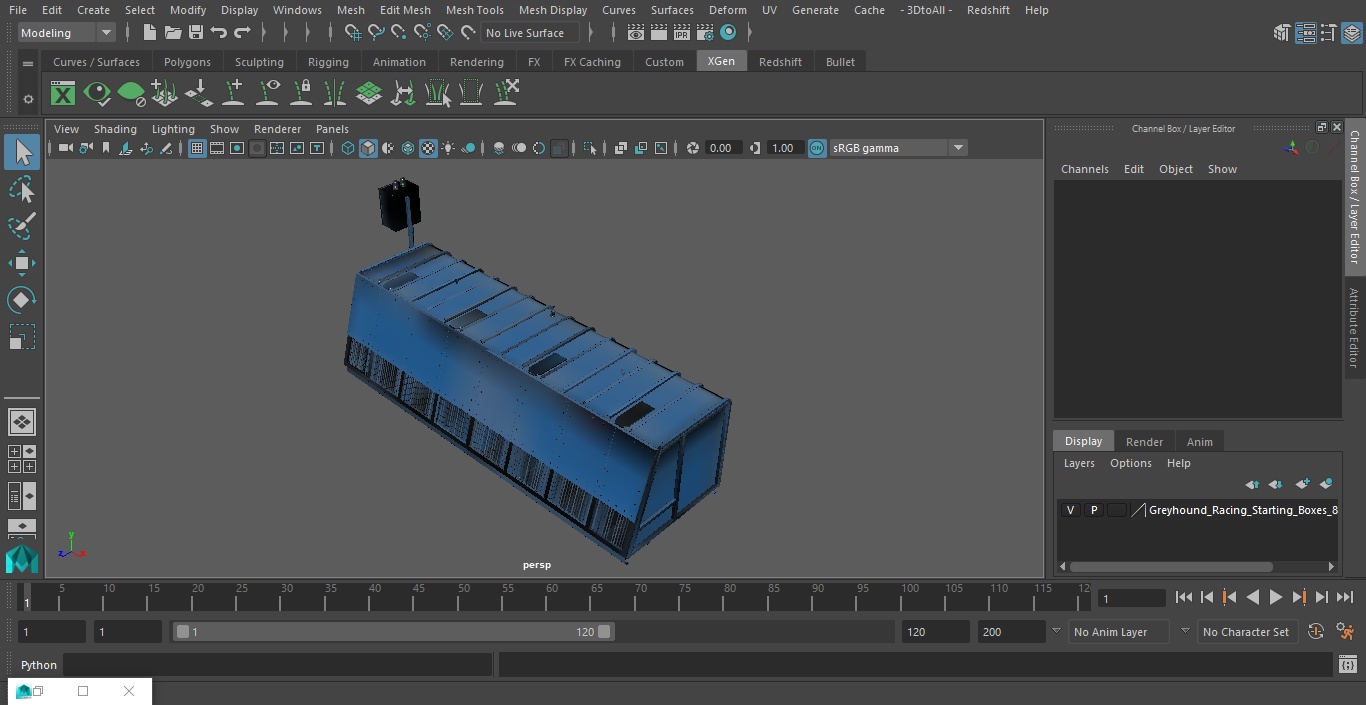The image size is (1366, 705).
Task: Open render settings clapperboard-gear icon
Action: click(x=705, y=33)
